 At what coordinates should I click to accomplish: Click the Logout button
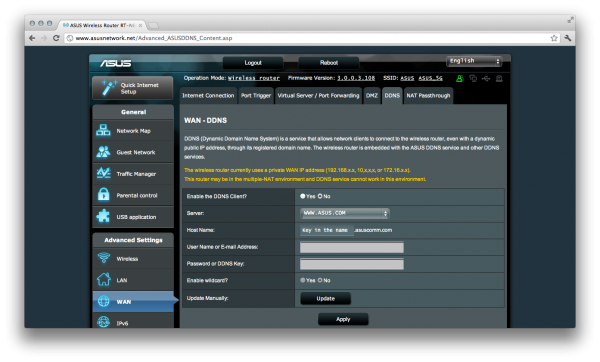pyautogui.click(x=253, y=63)
